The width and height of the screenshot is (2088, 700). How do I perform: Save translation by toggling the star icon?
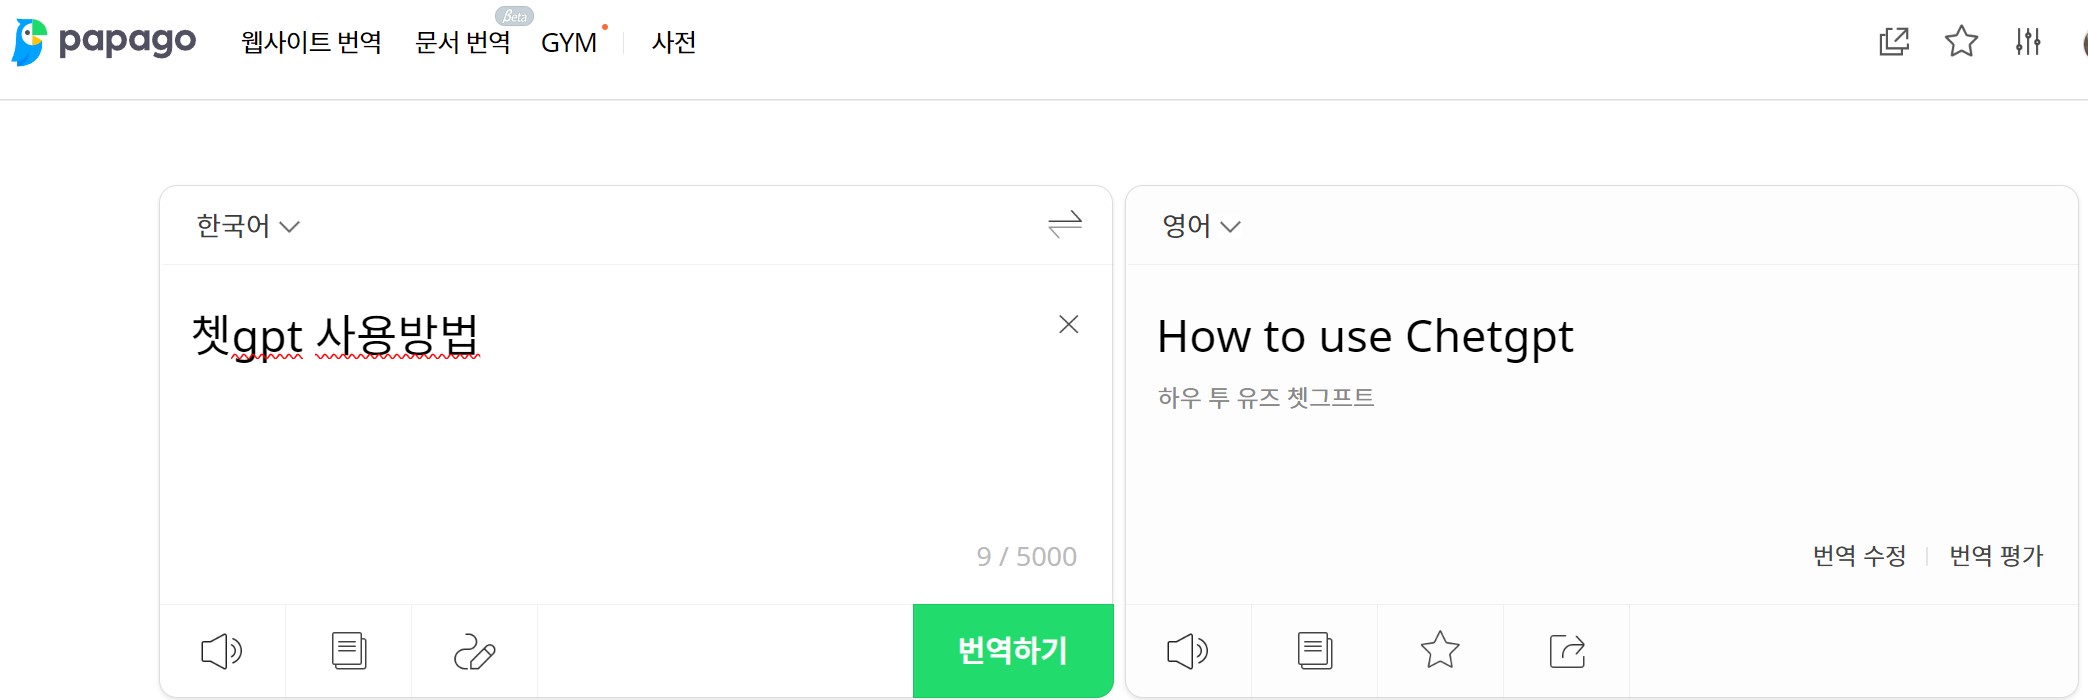[x=1441, y=650]
